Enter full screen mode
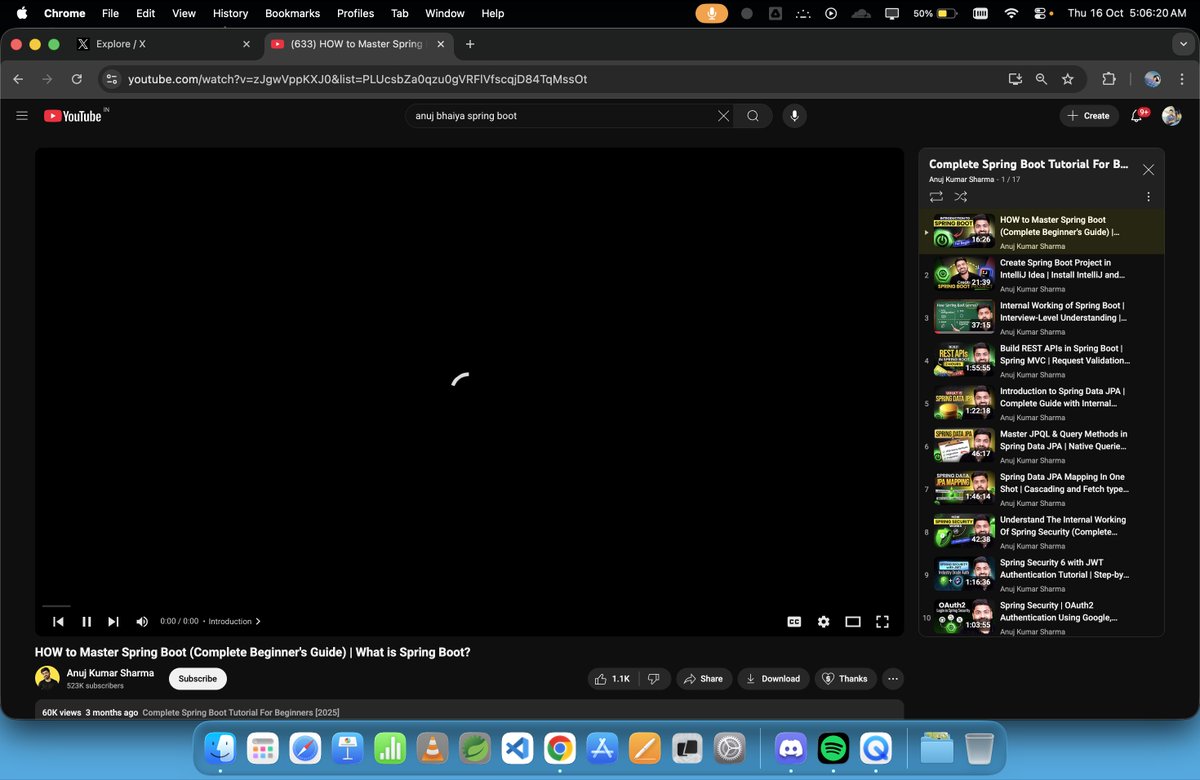Viewport: 1200px width, 780px height. tap(882, 621)
